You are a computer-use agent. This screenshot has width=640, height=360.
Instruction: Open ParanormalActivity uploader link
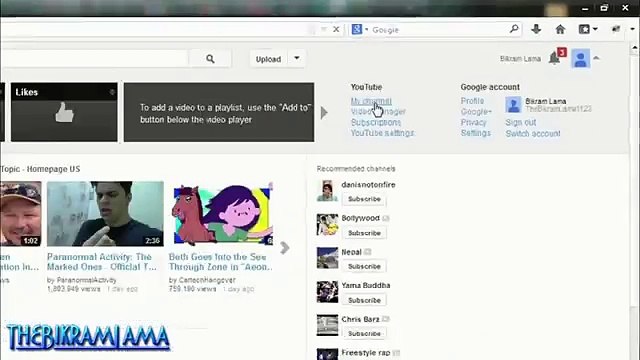pyautogui.click(x=86, y=280)
